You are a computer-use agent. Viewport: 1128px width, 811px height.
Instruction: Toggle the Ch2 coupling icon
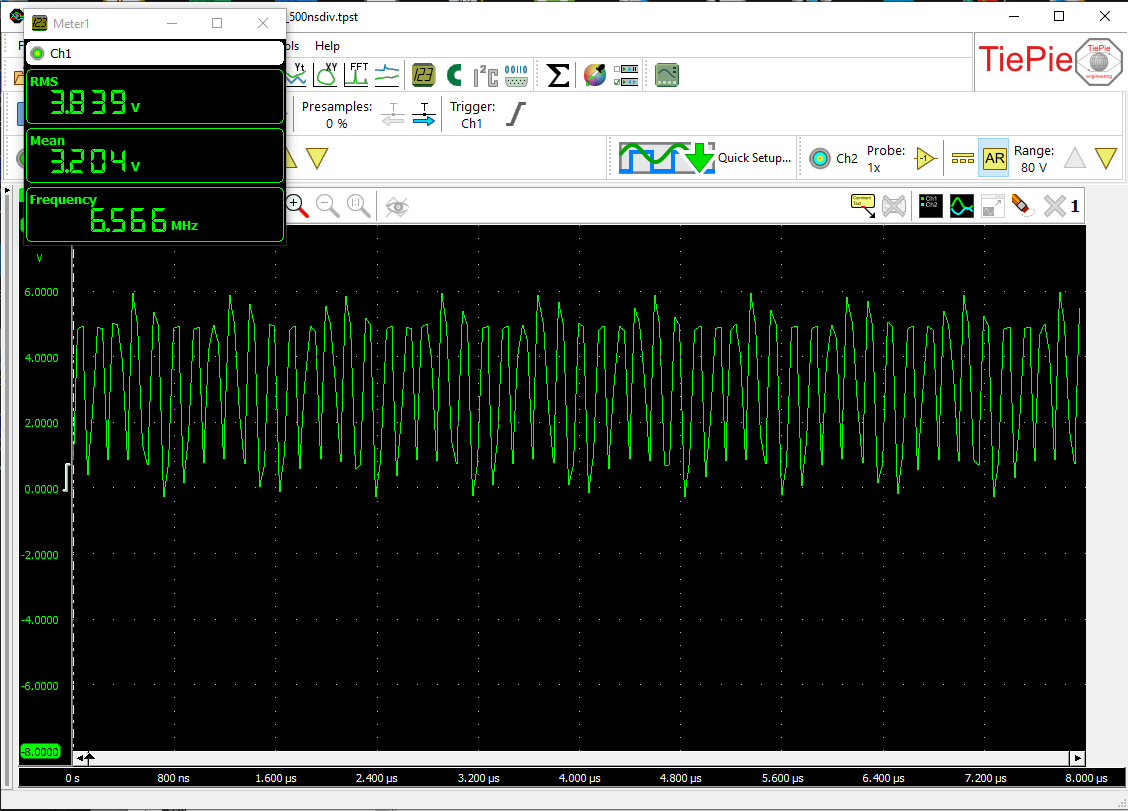point(963,158)
